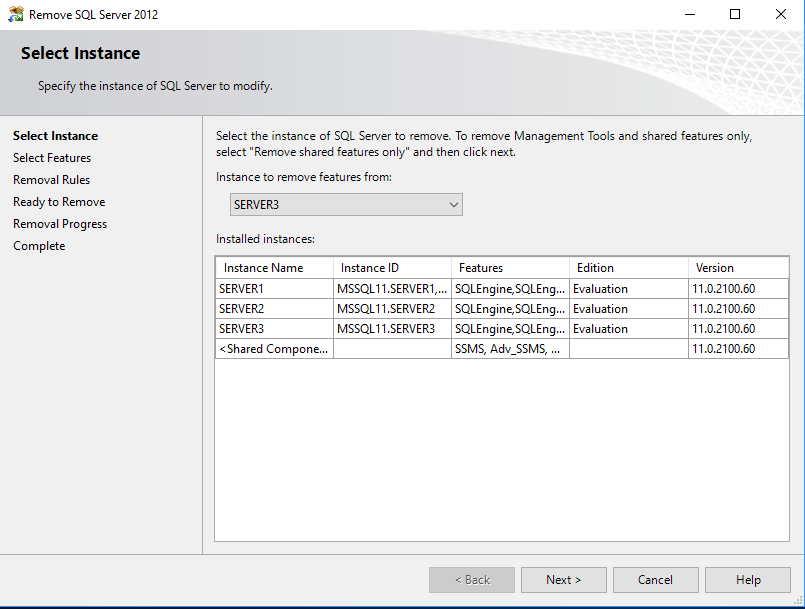This screenshot has height=609, width=805.
Task: Click the Removal Progress sidebar entry
Action: tap(59, 223)
